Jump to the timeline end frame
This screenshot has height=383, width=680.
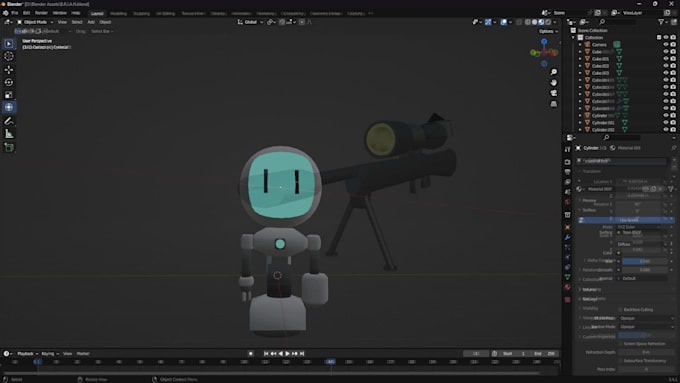[302, 354]
